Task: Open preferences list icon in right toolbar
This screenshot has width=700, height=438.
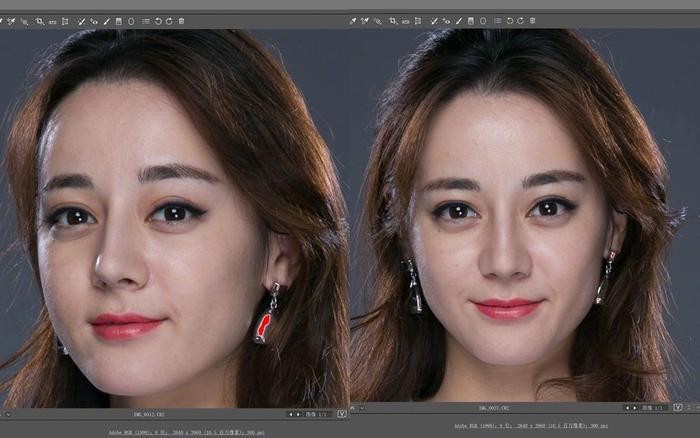Action: click(497, 20)
